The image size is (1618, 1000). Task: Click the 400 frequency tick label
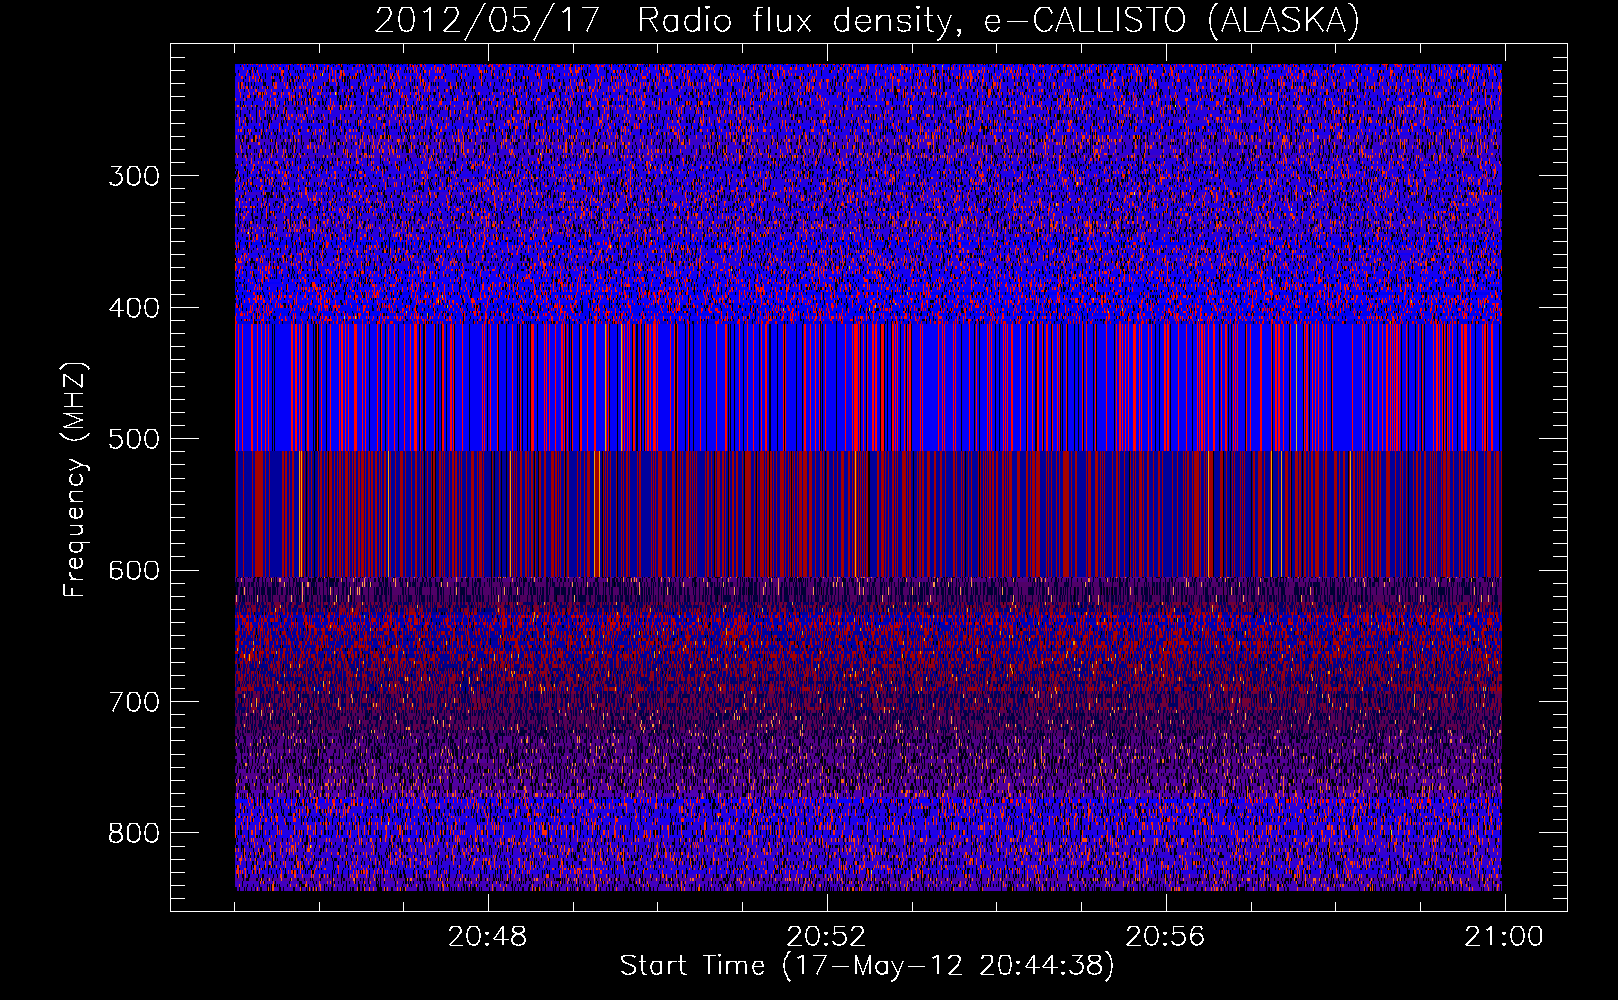(134, 308)
